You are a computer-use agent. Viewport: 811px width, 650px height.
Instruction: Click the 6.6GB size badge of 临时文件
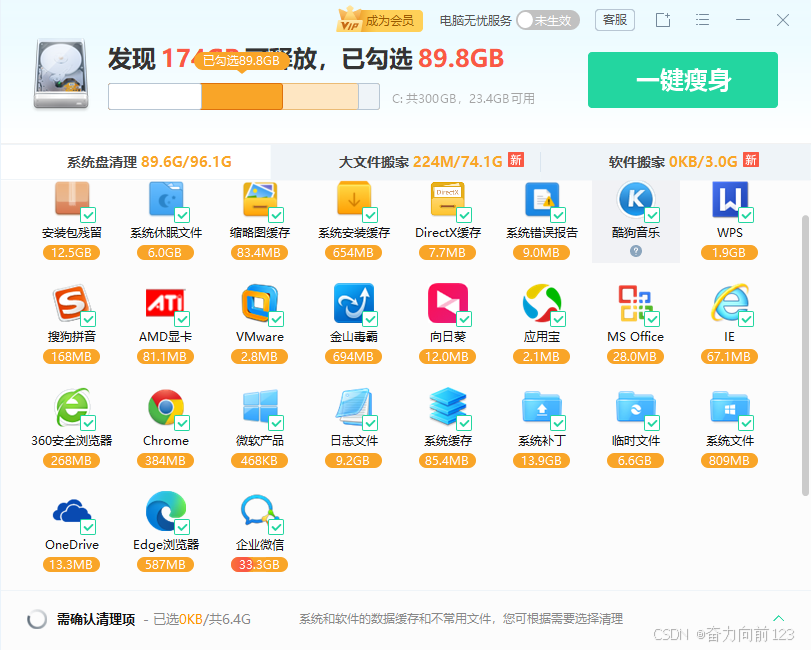(635, 461)
